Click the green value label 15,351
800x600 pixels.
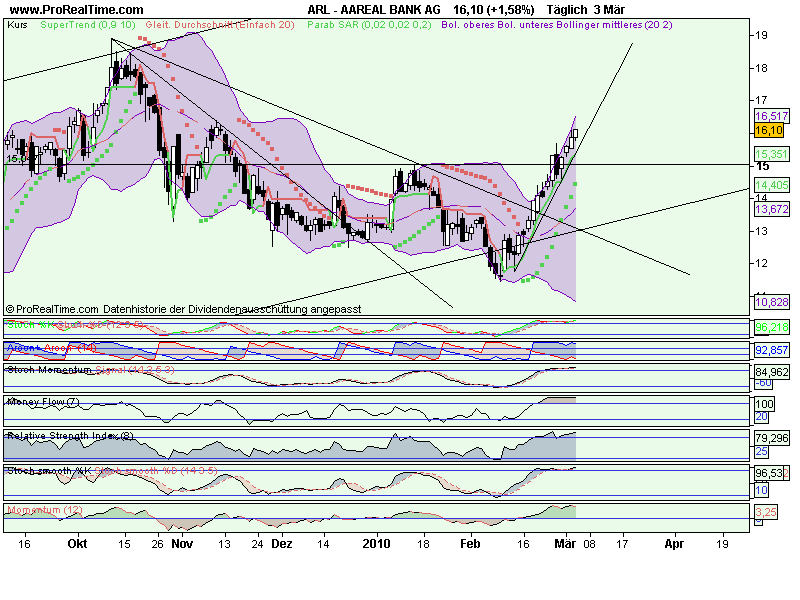[771, 154]
